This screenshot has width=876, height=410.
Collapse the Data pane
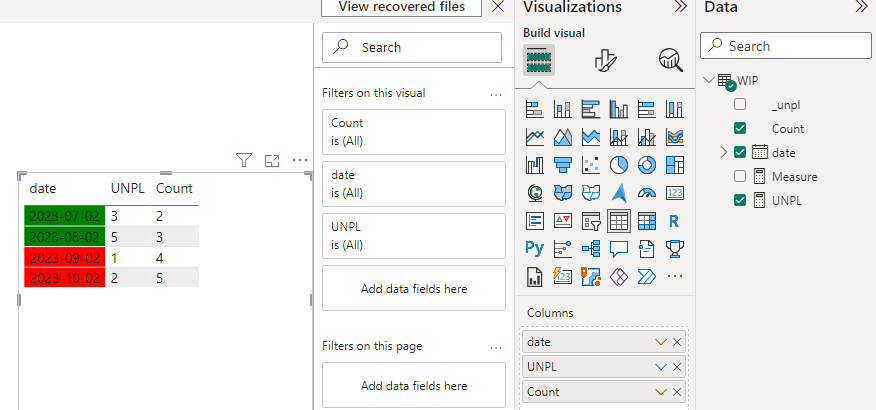click(x=861, y=7)
